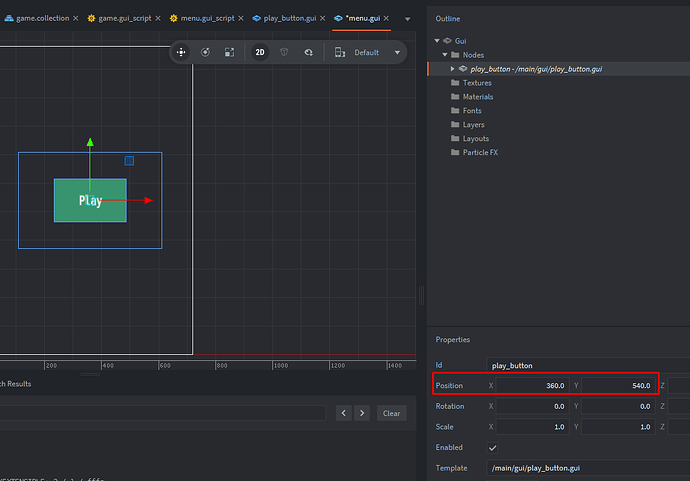
Task: Expand the play_button node in Outline
Action: (452, 69)
